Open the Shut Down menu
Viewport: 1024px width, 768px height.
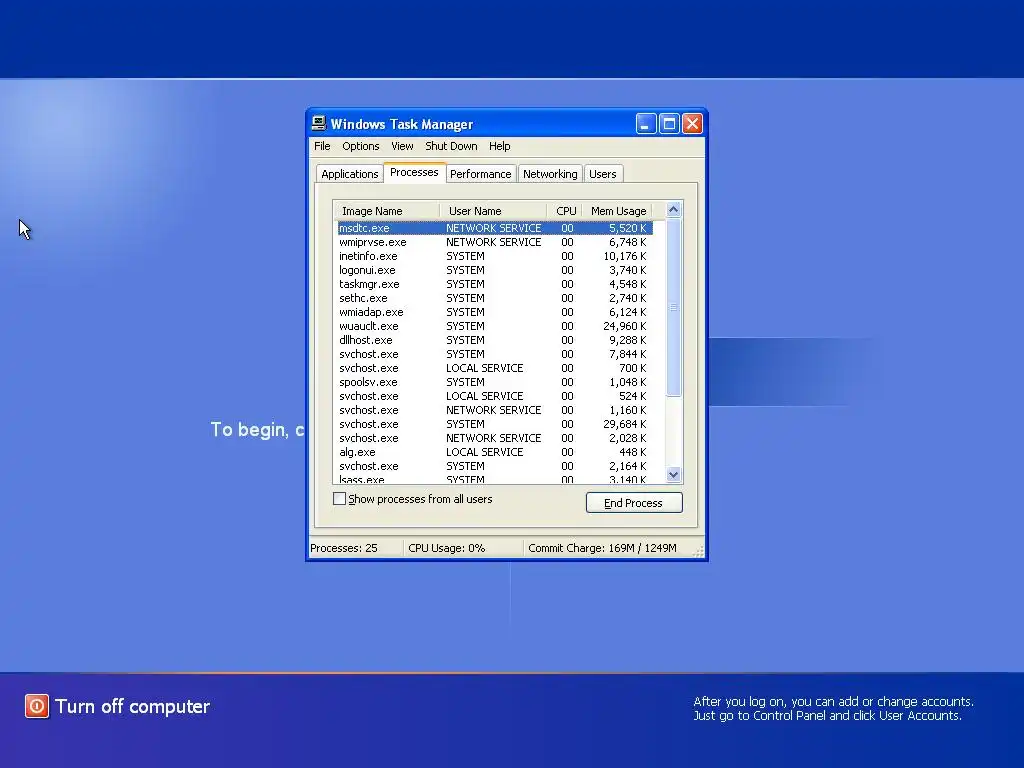(451, 146)
